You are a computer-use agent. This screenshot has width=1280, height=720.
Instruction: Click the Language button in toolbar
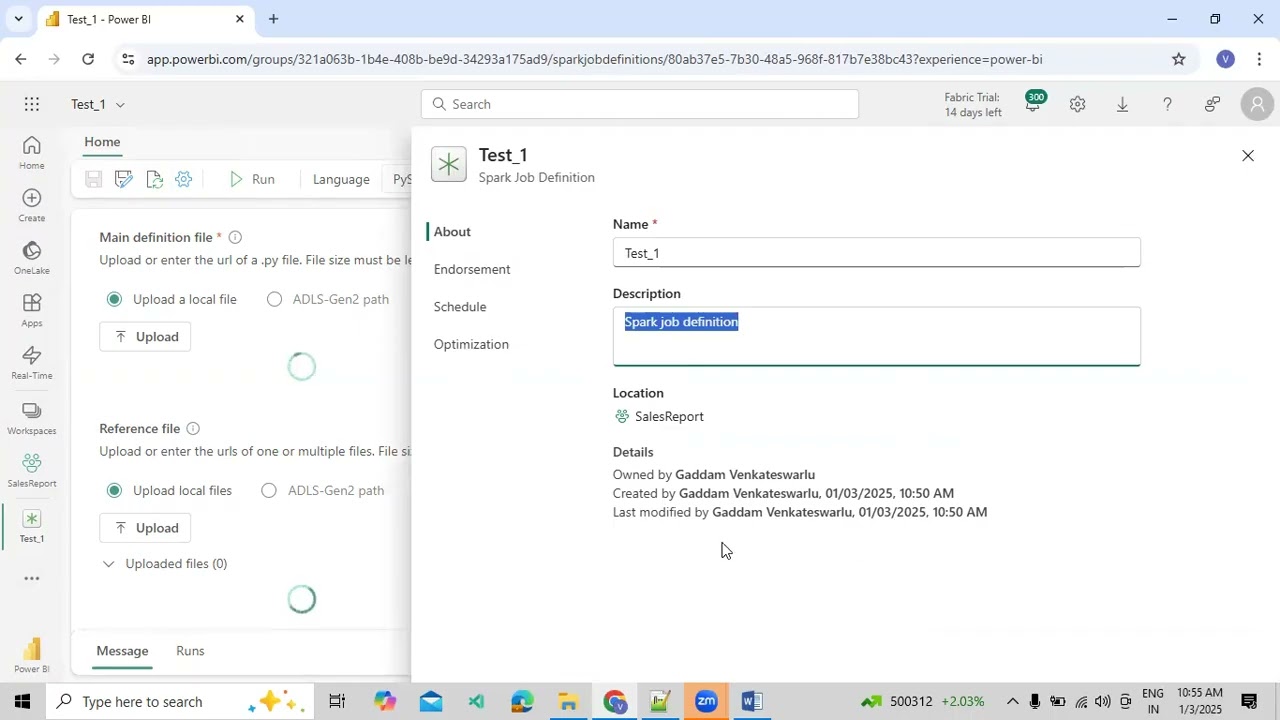(x=341, y=179)
